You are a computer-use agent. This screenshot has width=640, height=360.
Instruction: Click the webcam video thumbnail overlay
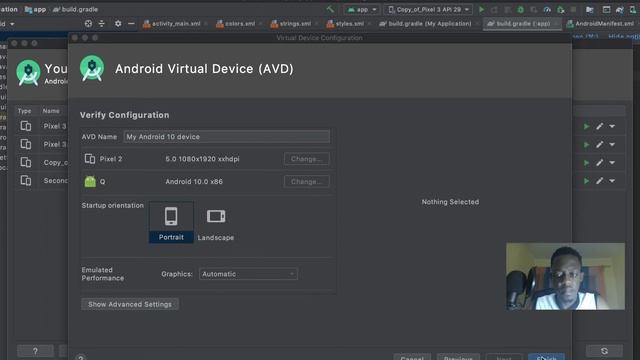pos(565,277)
